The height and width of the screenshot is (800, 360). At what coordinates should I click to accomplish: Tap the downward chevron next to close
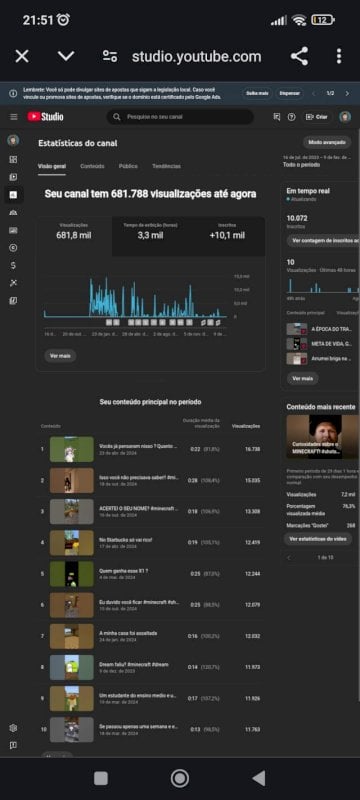point(66,56)
